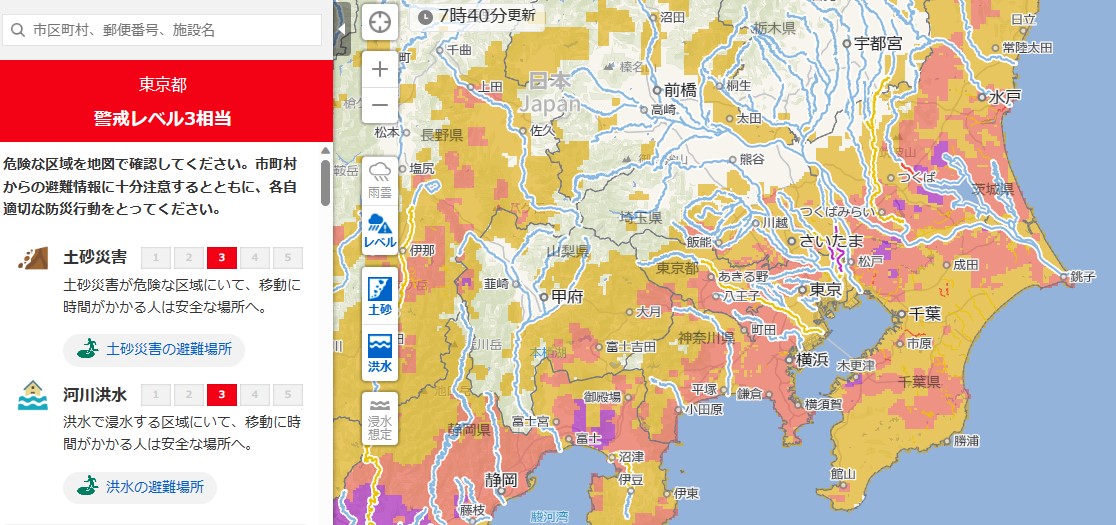Image resolution: width=1116 pixels, height=525 pixels.
Task: Toggle the 雨雲 rain cloud layer
Action: pos(380,179)
